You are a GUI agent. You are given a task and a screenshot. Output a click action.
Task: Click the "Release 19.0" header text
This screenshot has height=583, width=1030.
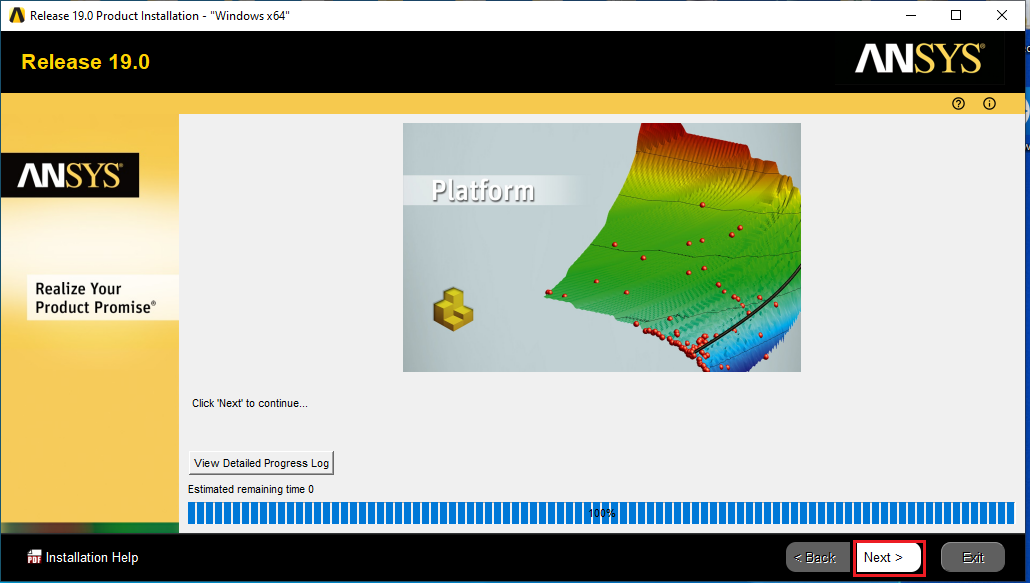point(85,62)
